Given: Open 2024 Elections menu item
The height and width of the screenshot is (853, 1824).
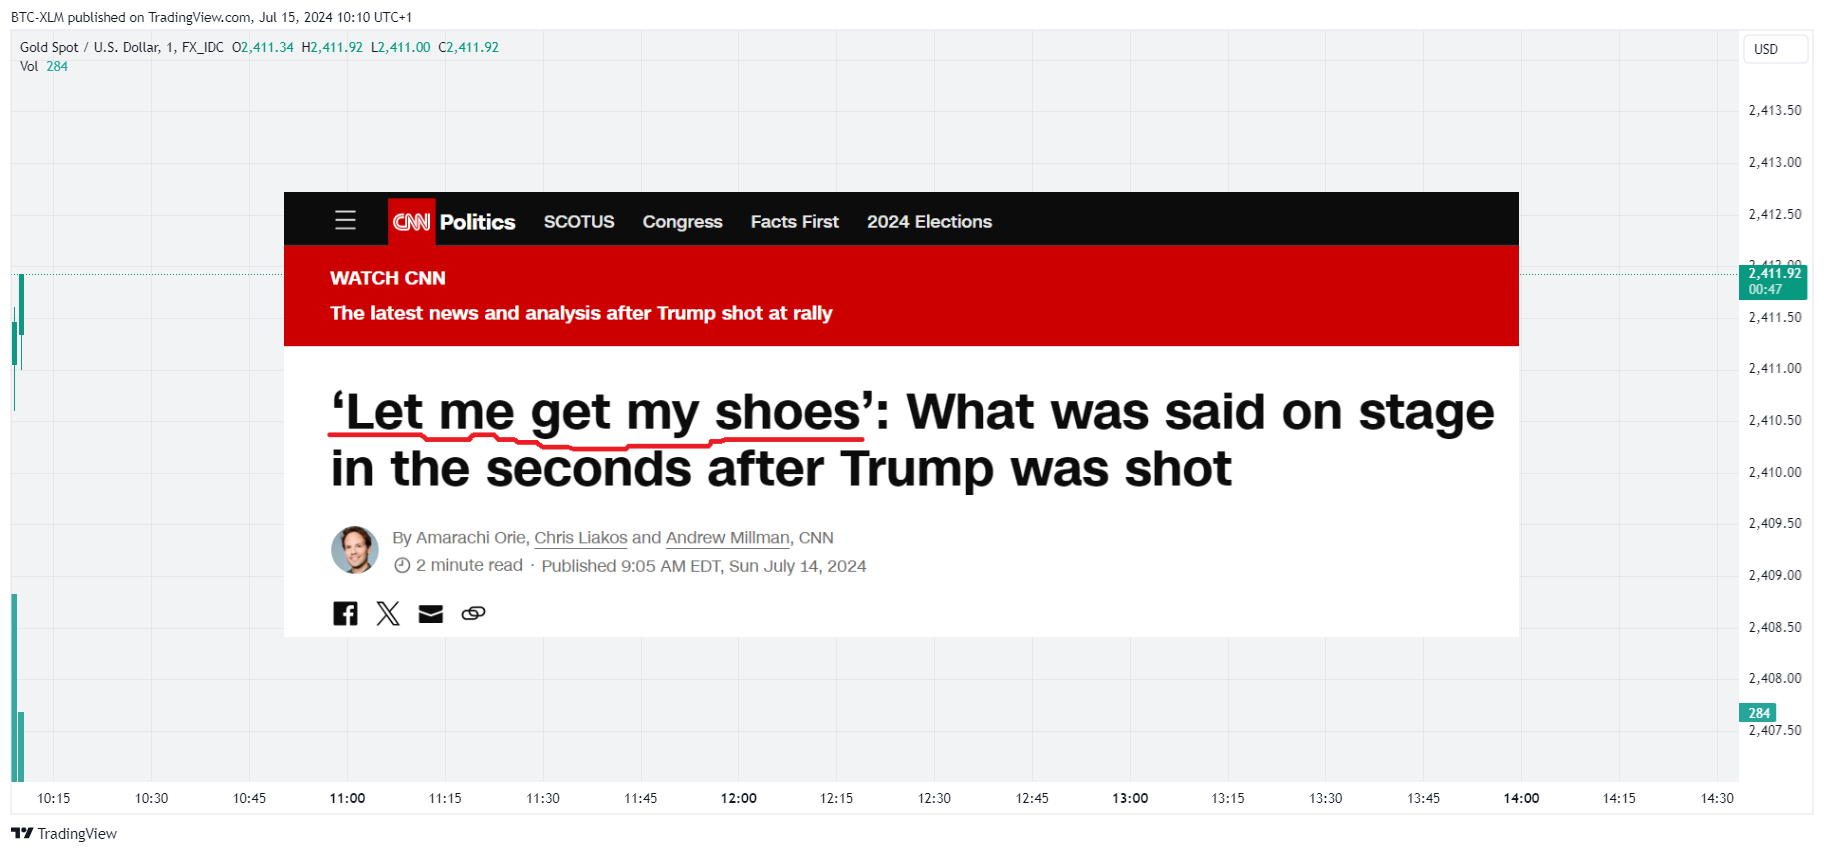Looking at the screenshot, I should pyautogui.click(x=929, y=222).
